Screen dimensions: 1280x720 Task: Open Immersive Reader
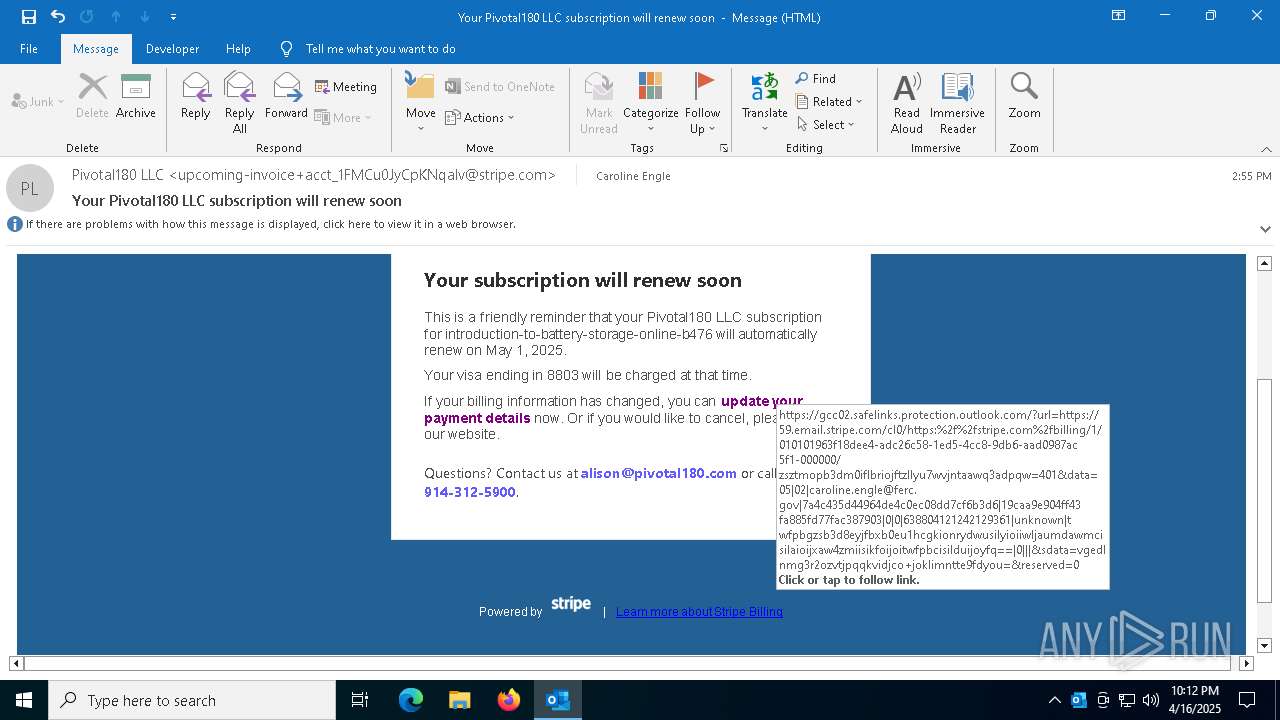point(957,103)
